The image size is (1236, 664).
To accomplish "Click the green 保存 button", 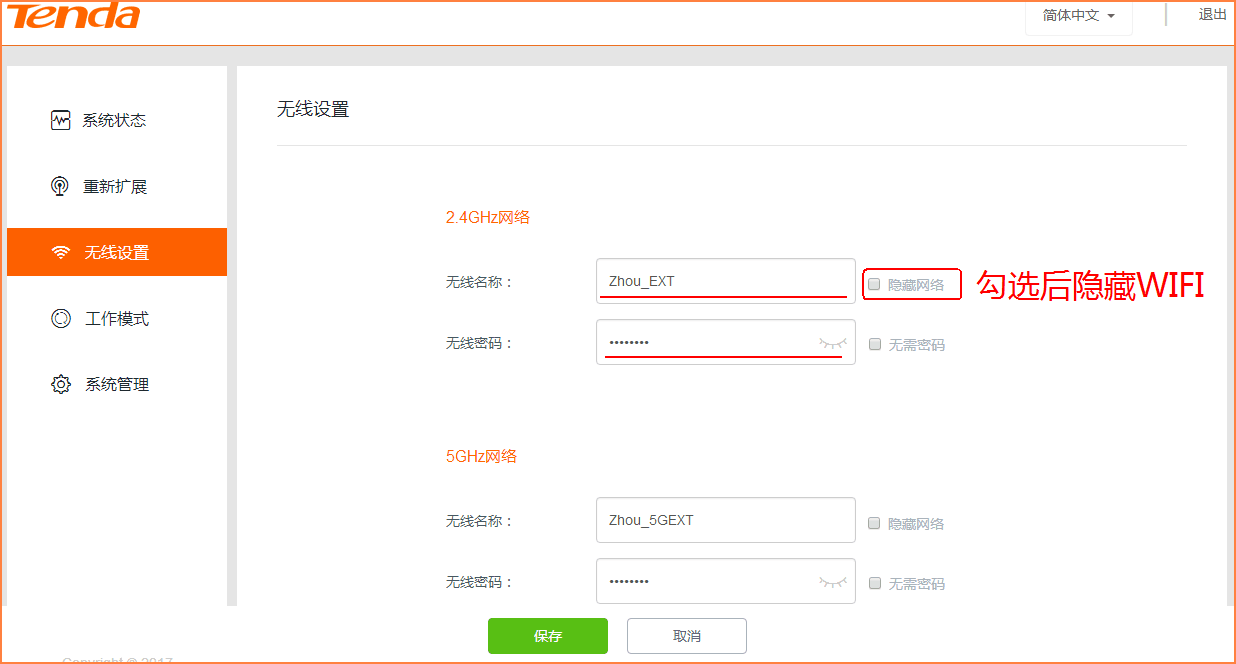I will point(547,636).
